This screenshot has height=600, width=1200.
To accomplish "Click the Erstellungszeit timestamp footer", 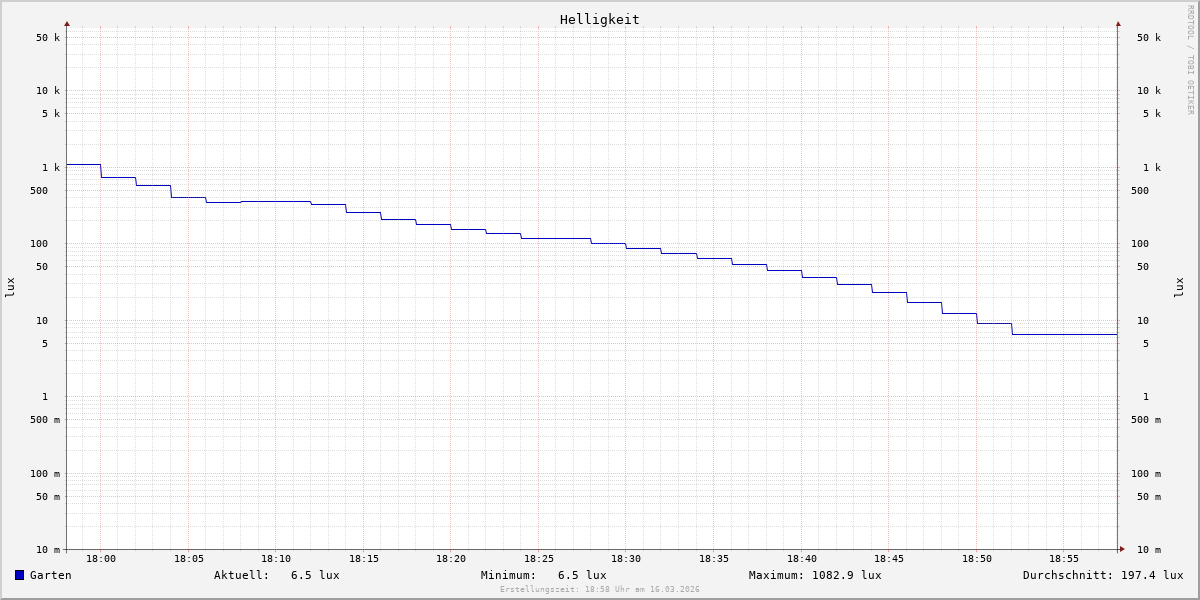I will 600,590.
